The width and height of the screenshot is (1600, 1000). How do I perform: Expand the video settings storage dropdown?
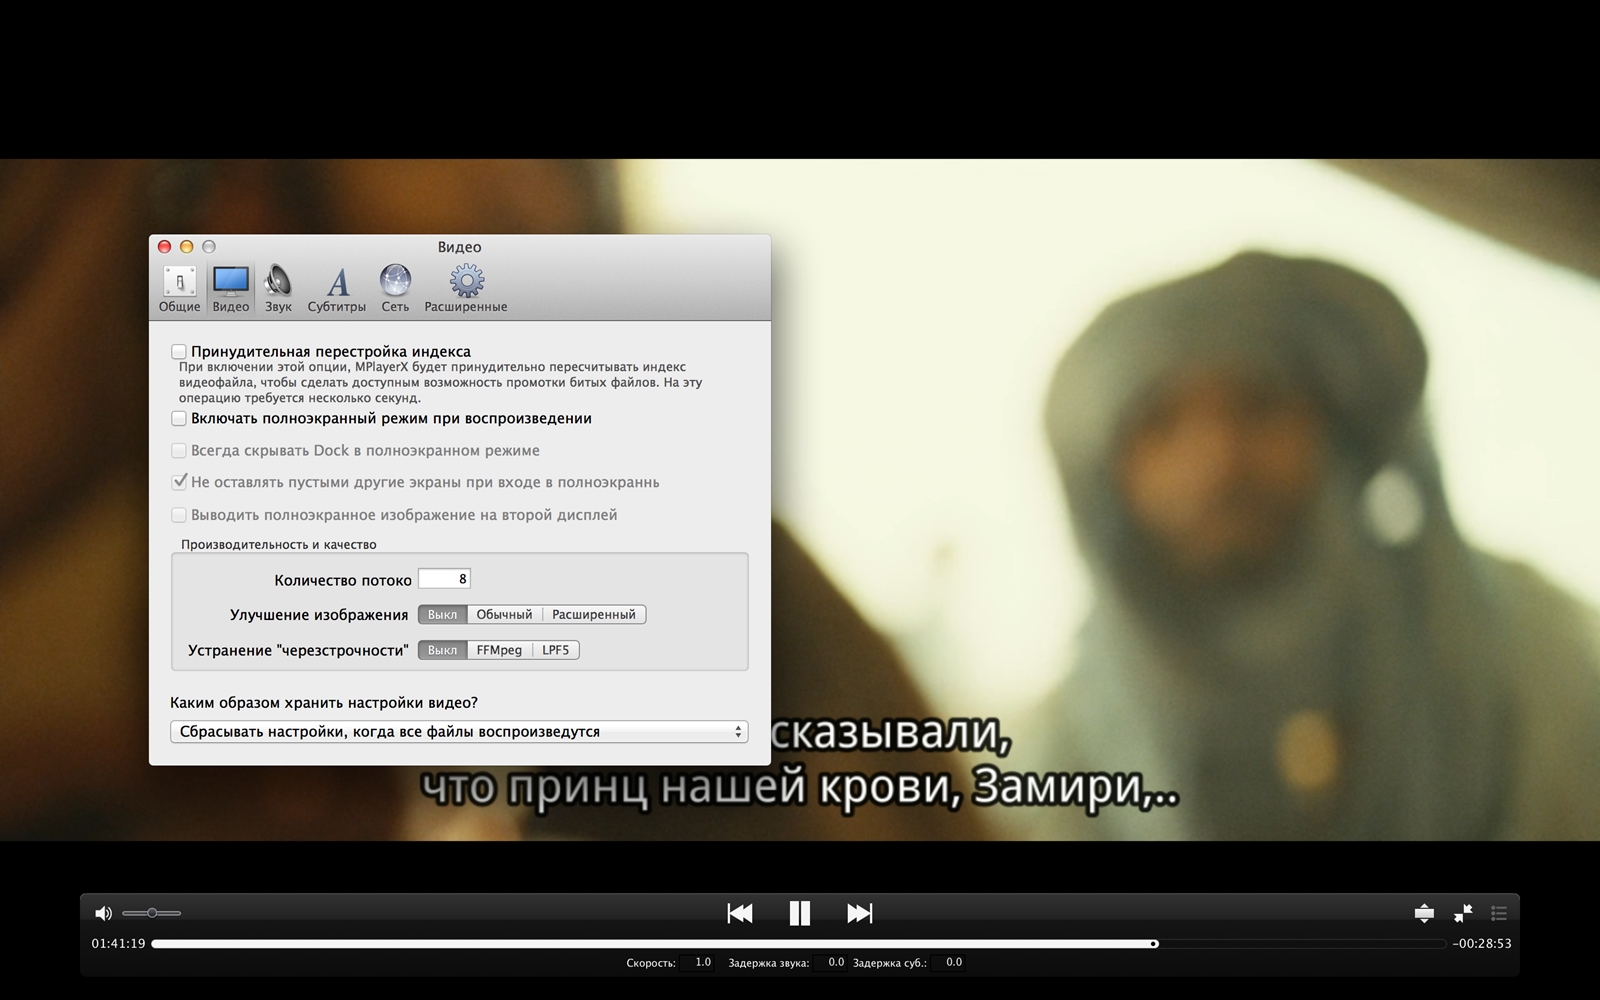click(459, 732)
